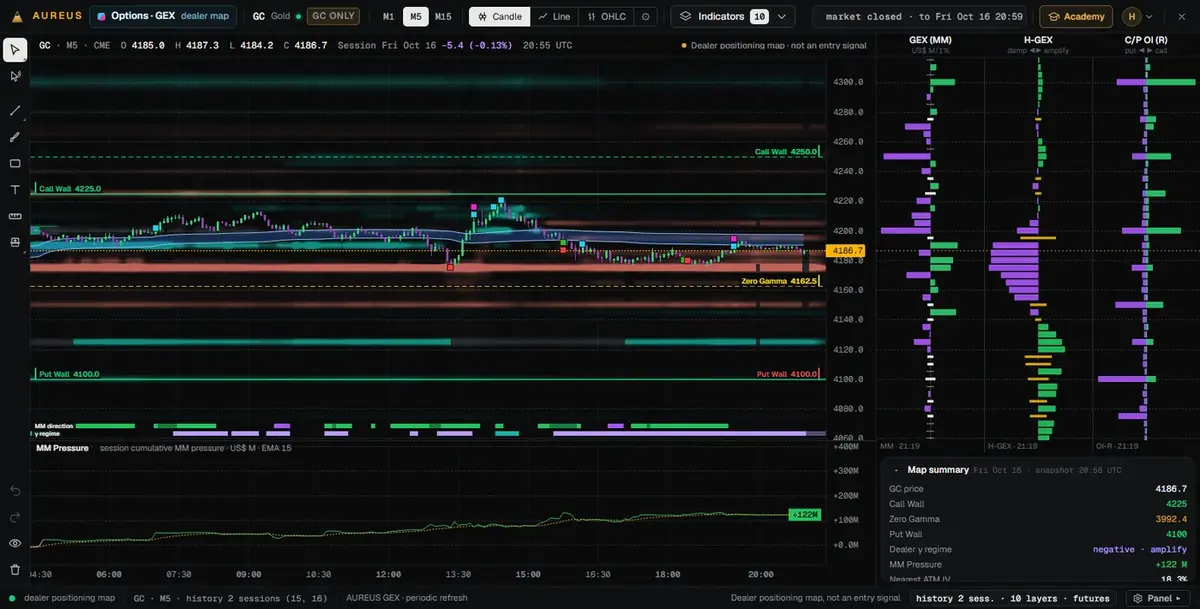The image size is (1200, 609).
Task: Open the Options · GEX dealer map selector
Action: pyautogui.click(x=164, y=16)
